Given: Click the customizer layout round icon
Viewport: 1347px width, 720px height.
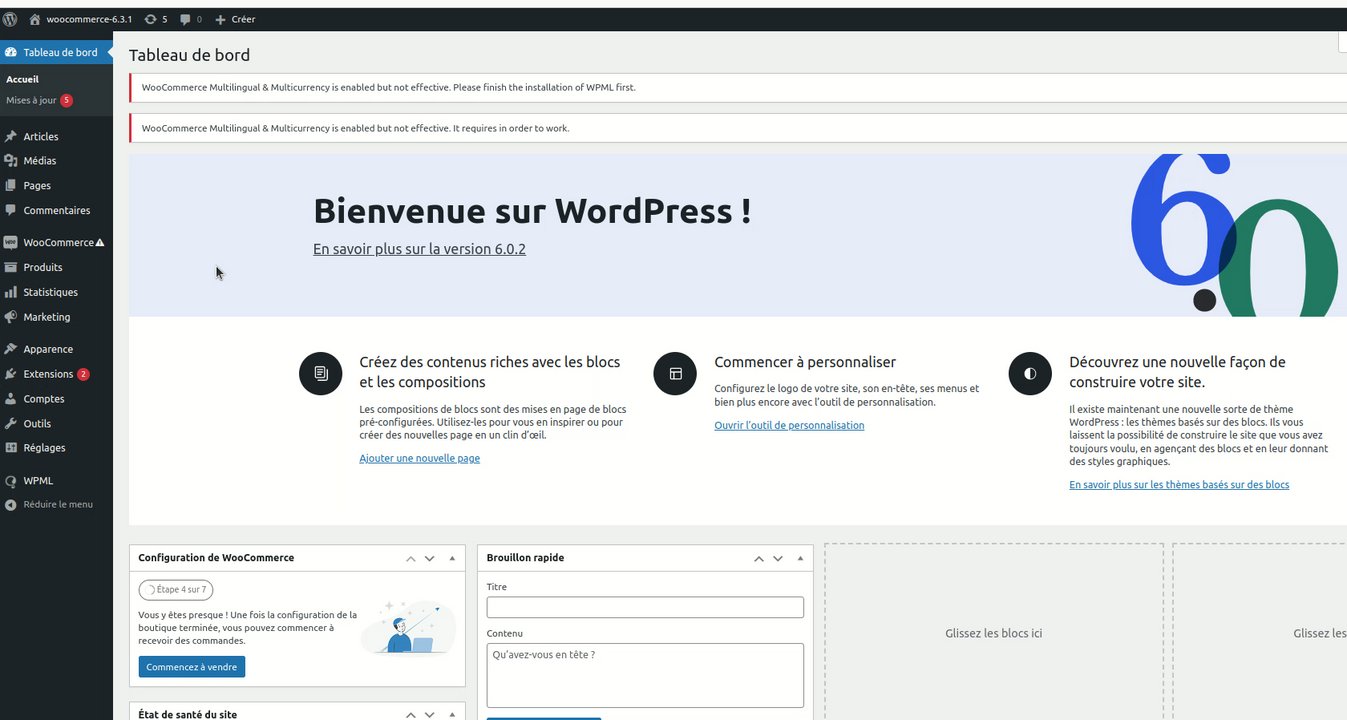Looking at the screenshot, I should point(675,374).
